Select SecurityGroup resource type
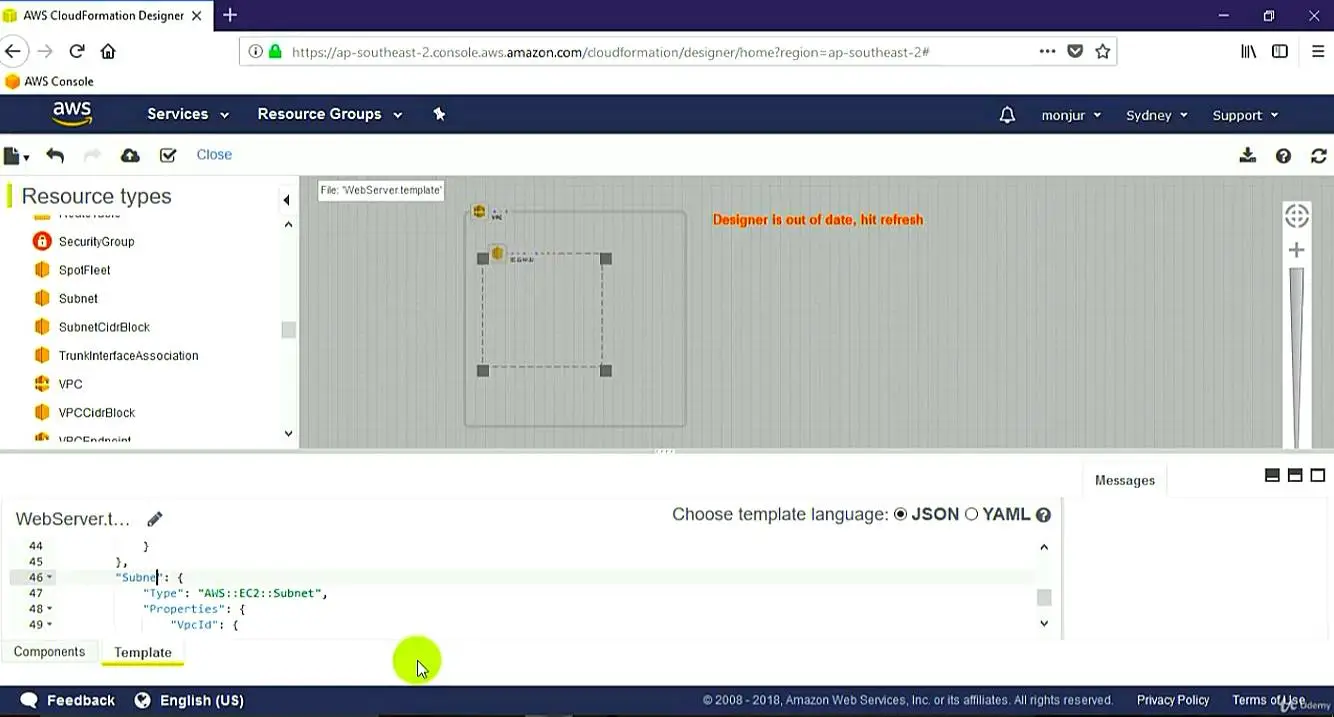 [x=96, y=241]
